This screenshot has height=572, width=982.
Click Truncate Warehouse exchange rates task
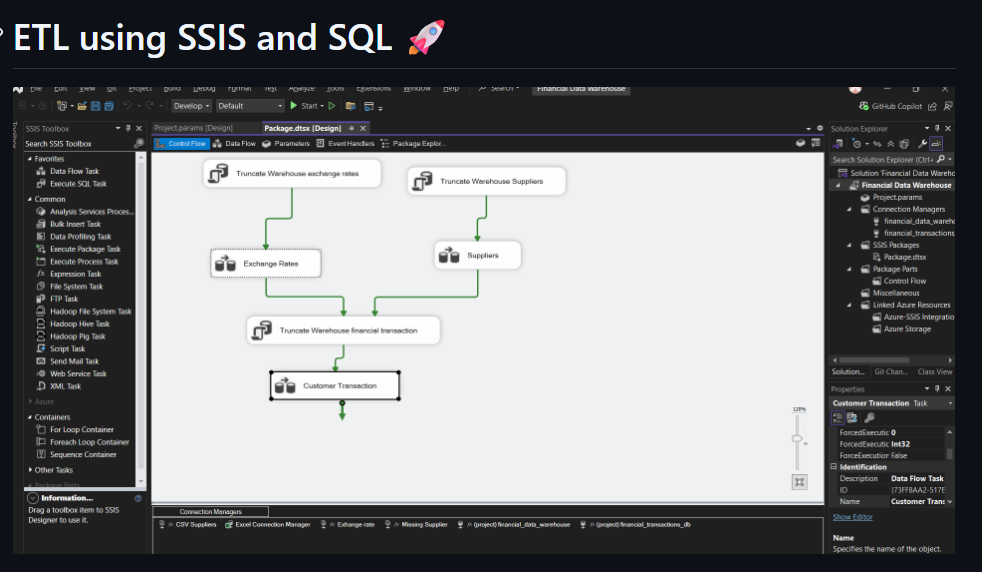point(292,174)
